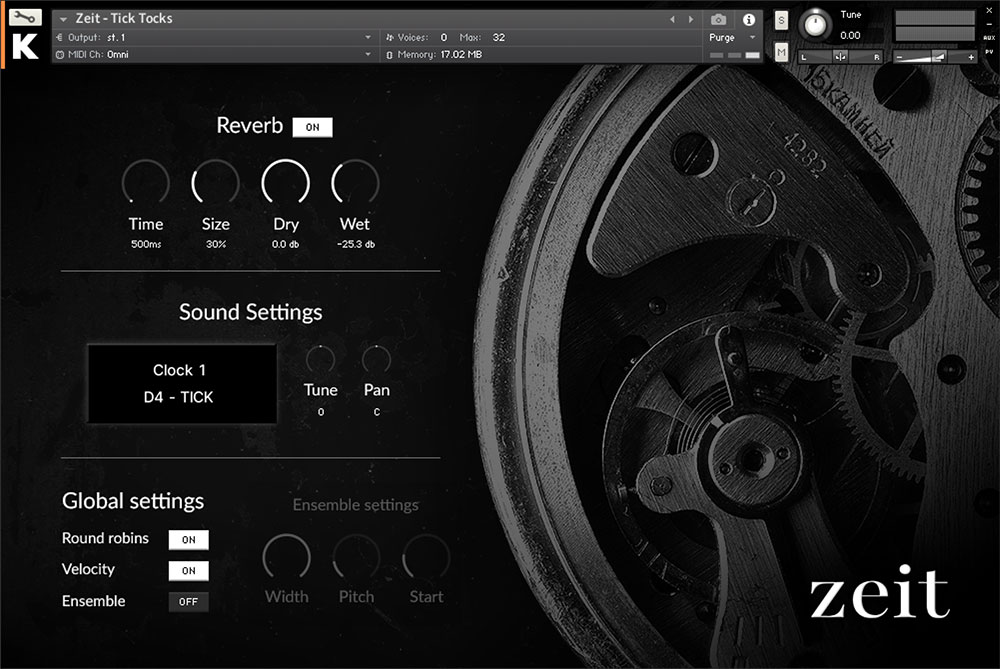The height and width of the screenshot is (669, 1000).
Task: Click the reverb Wet knob
Action: coord(355,184)
